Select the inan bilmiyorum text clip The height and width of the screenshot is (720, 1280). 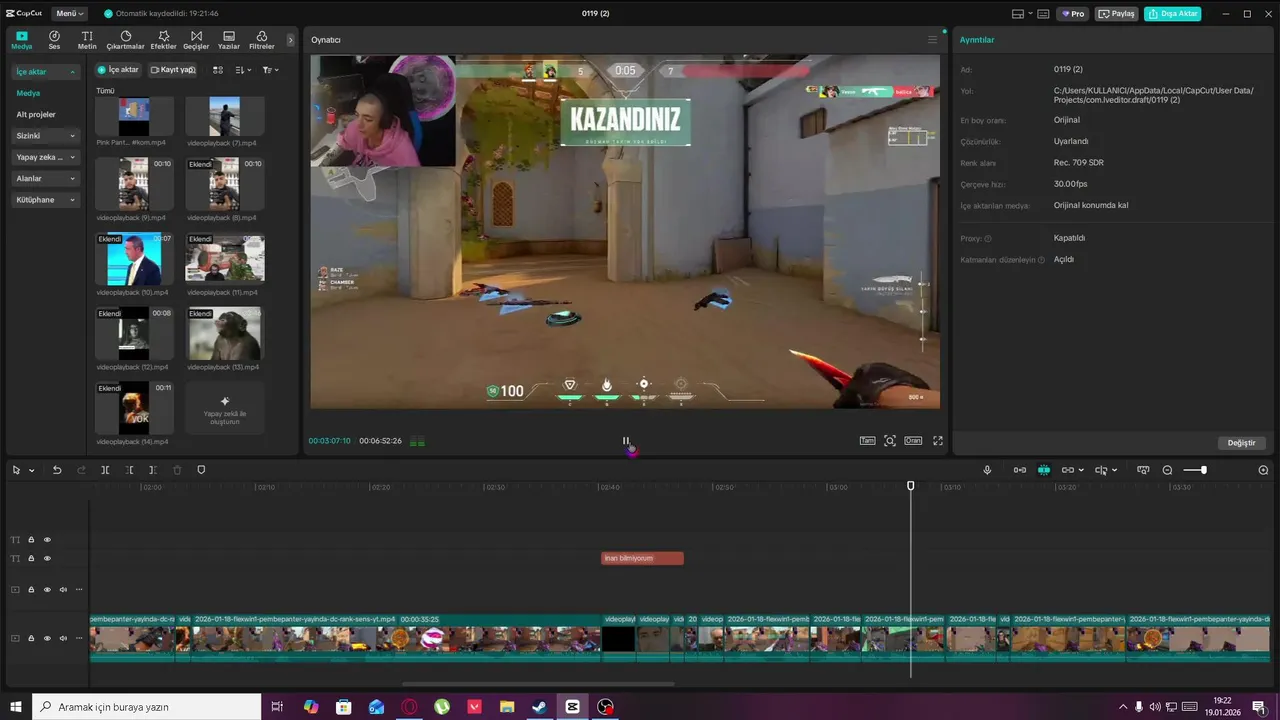coord(642,558)
